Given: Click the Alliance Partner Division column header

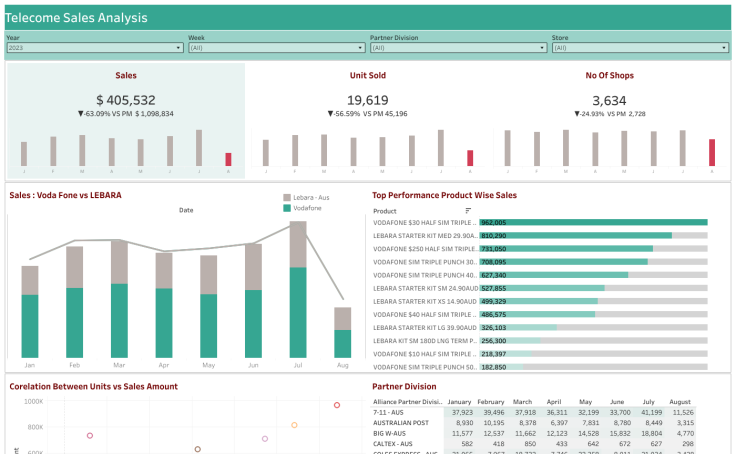Looking at the screenshot, I should point(408,401).
